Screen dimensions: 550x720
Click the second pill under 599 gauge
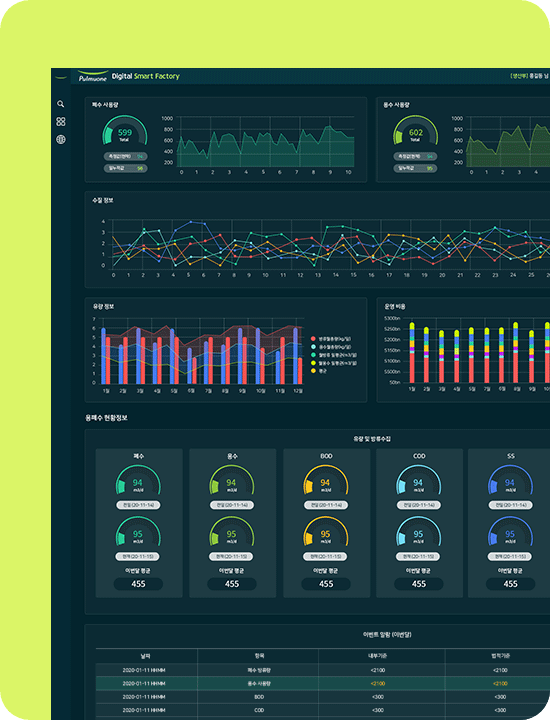point(125,169)
